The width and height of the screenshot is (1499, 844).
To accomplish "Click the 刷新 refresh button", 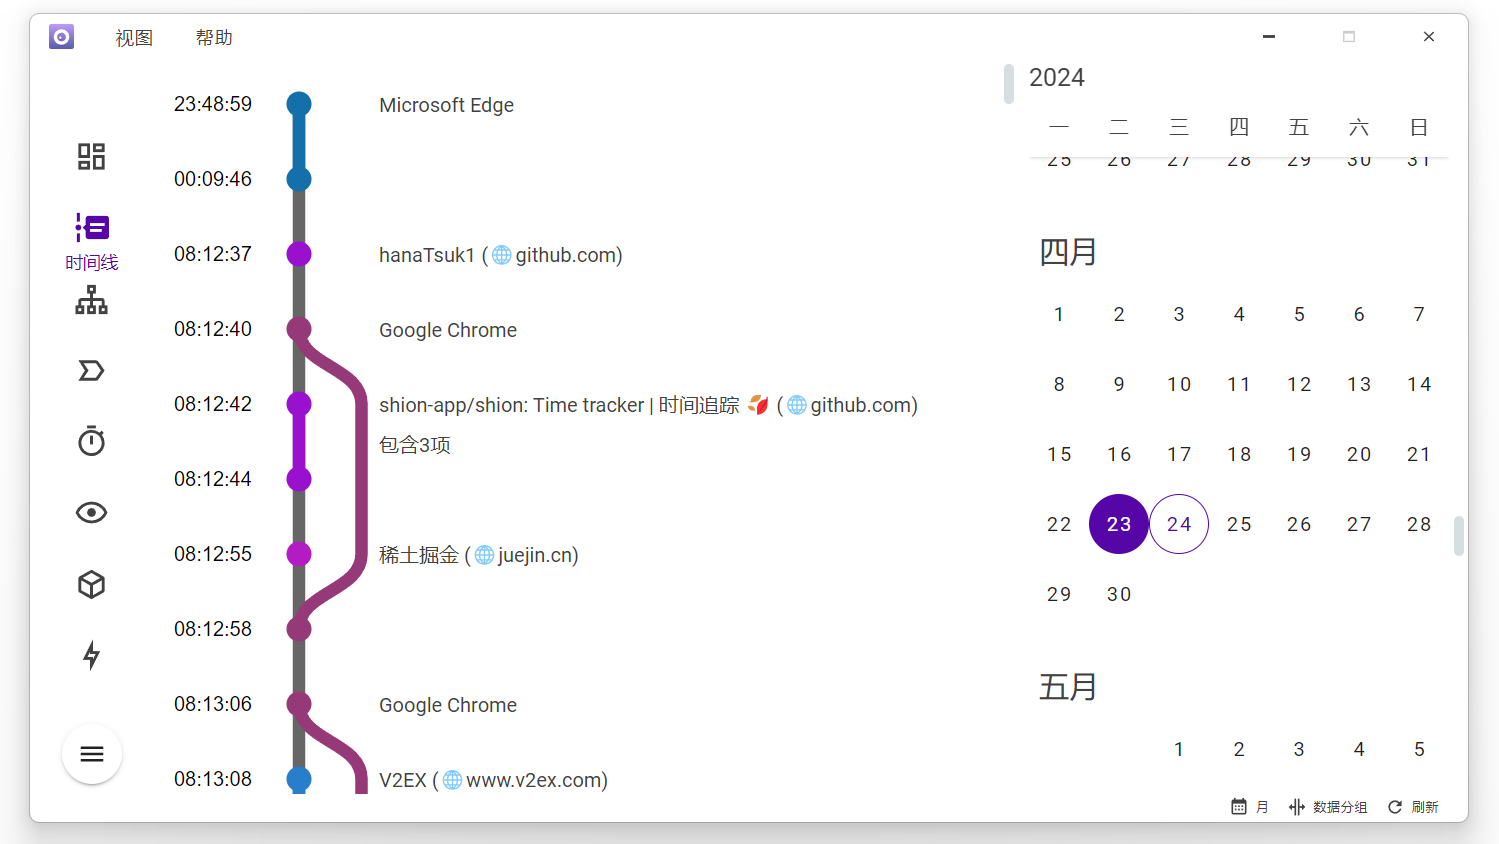I will click(x=1413, y=807).
